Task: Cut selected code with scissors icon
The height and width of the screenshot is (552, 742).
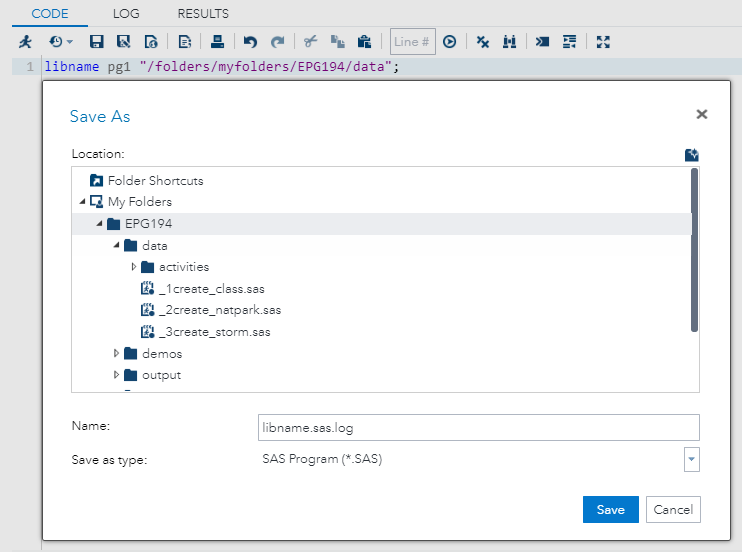Action: click(x=310, y=42)
